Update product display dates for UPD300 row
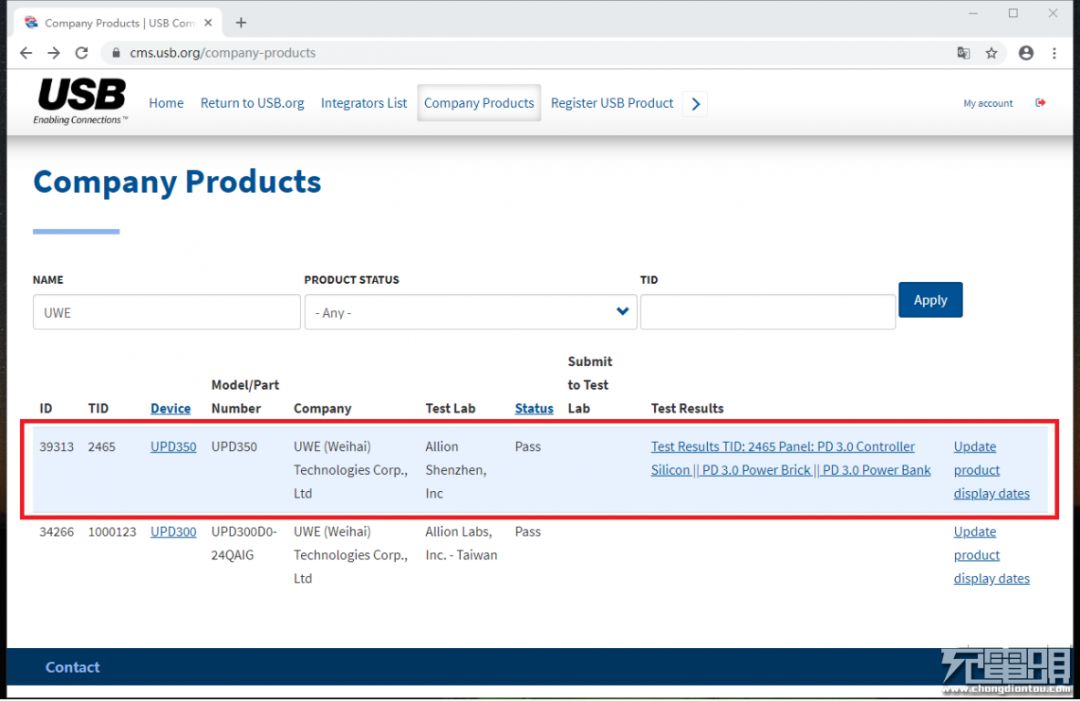 991,556
